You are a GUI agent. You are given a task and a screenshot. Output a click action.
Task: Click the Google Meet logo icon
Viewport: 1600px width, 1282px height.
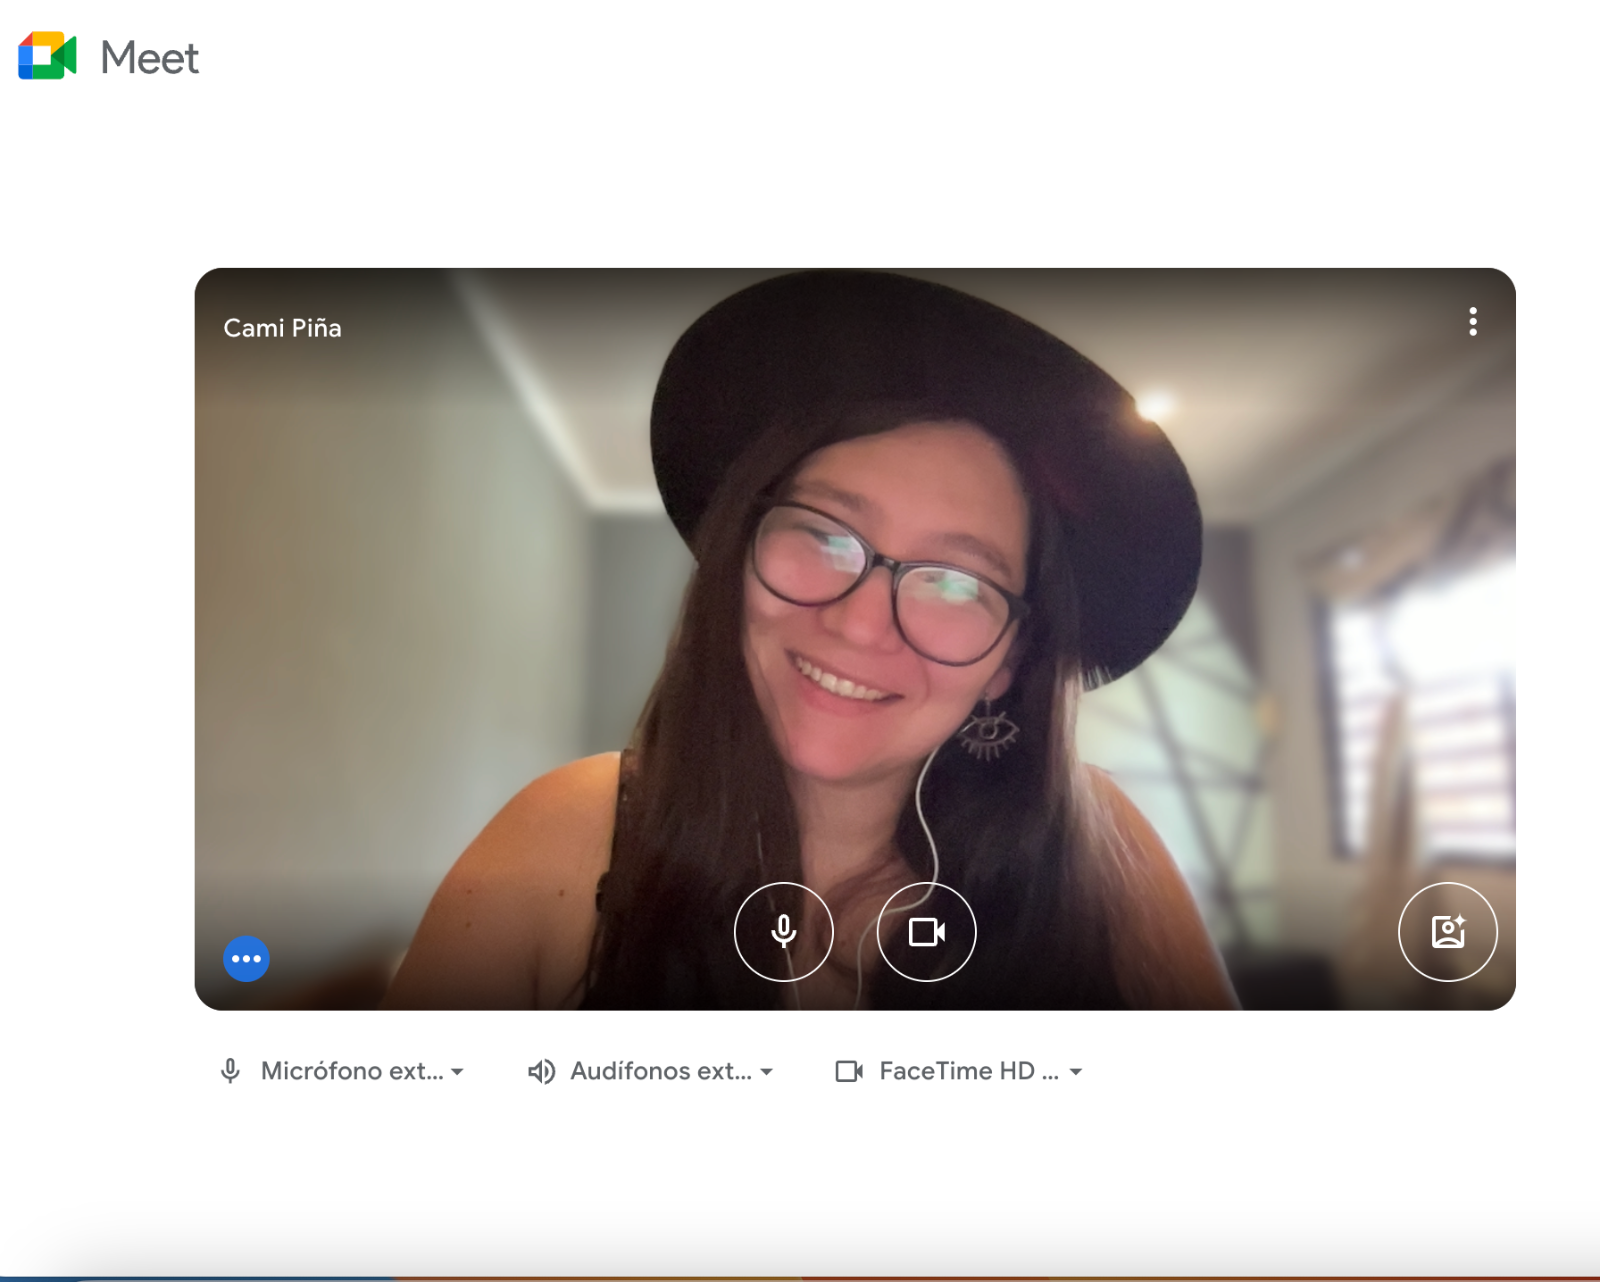click(x=47, y=56)
